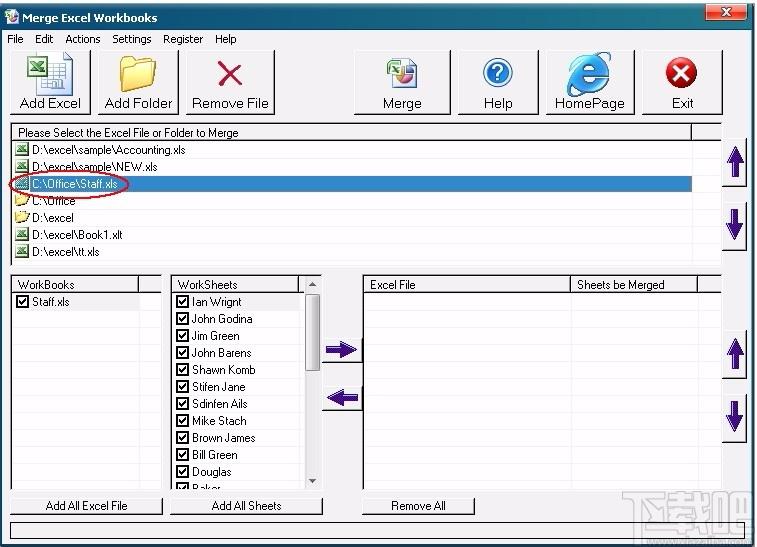
Task: Click worksheets list scroll down arrow
Action: click(312, 481)
